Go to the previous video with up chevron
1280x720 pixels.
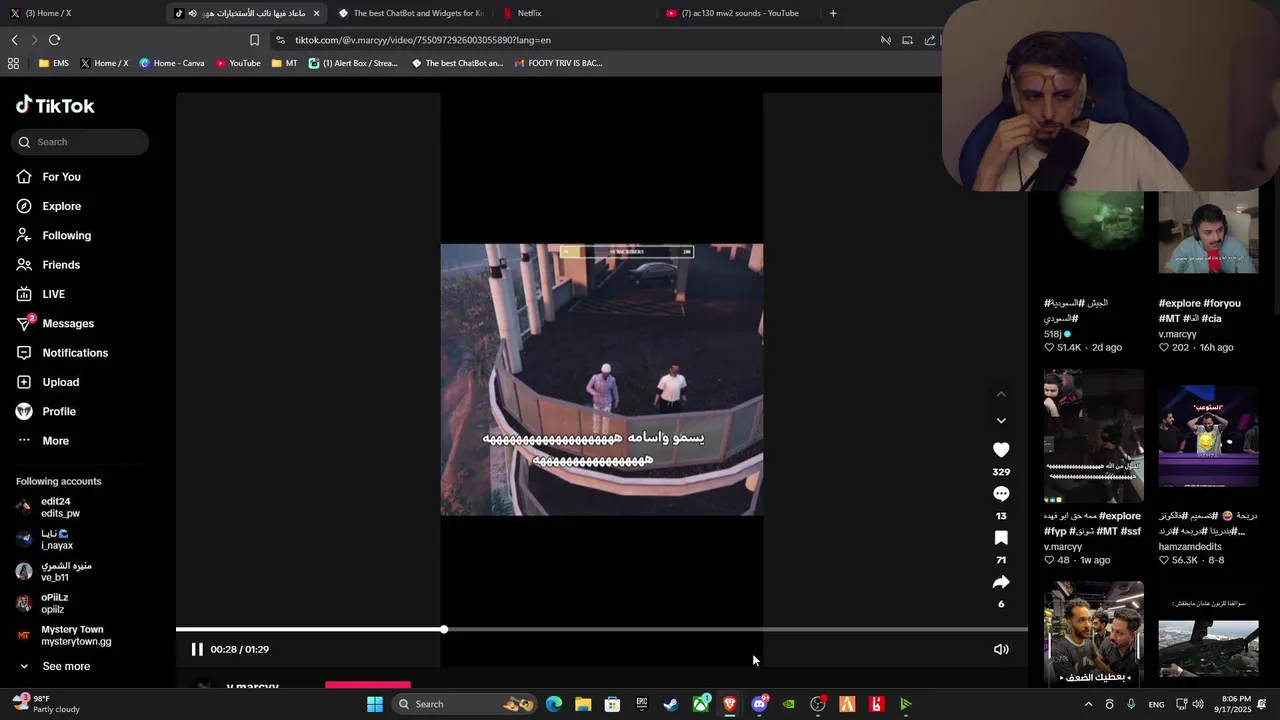click(1001, 395)
